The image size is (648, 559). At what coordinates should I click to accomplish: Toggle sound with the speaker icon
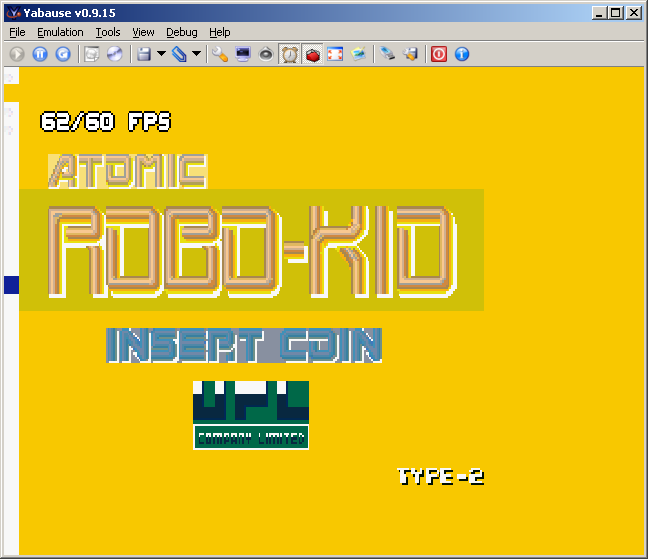click(x=266, y=54)
